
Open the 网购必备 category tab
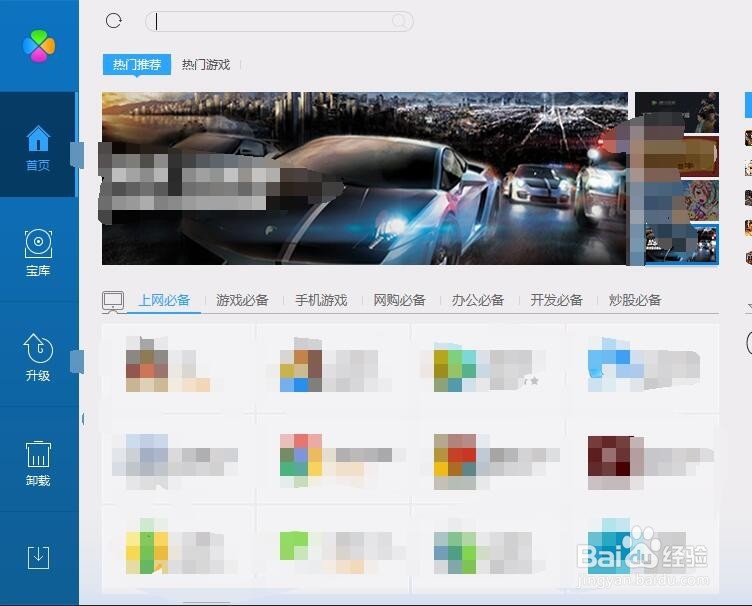pos(400,300)
